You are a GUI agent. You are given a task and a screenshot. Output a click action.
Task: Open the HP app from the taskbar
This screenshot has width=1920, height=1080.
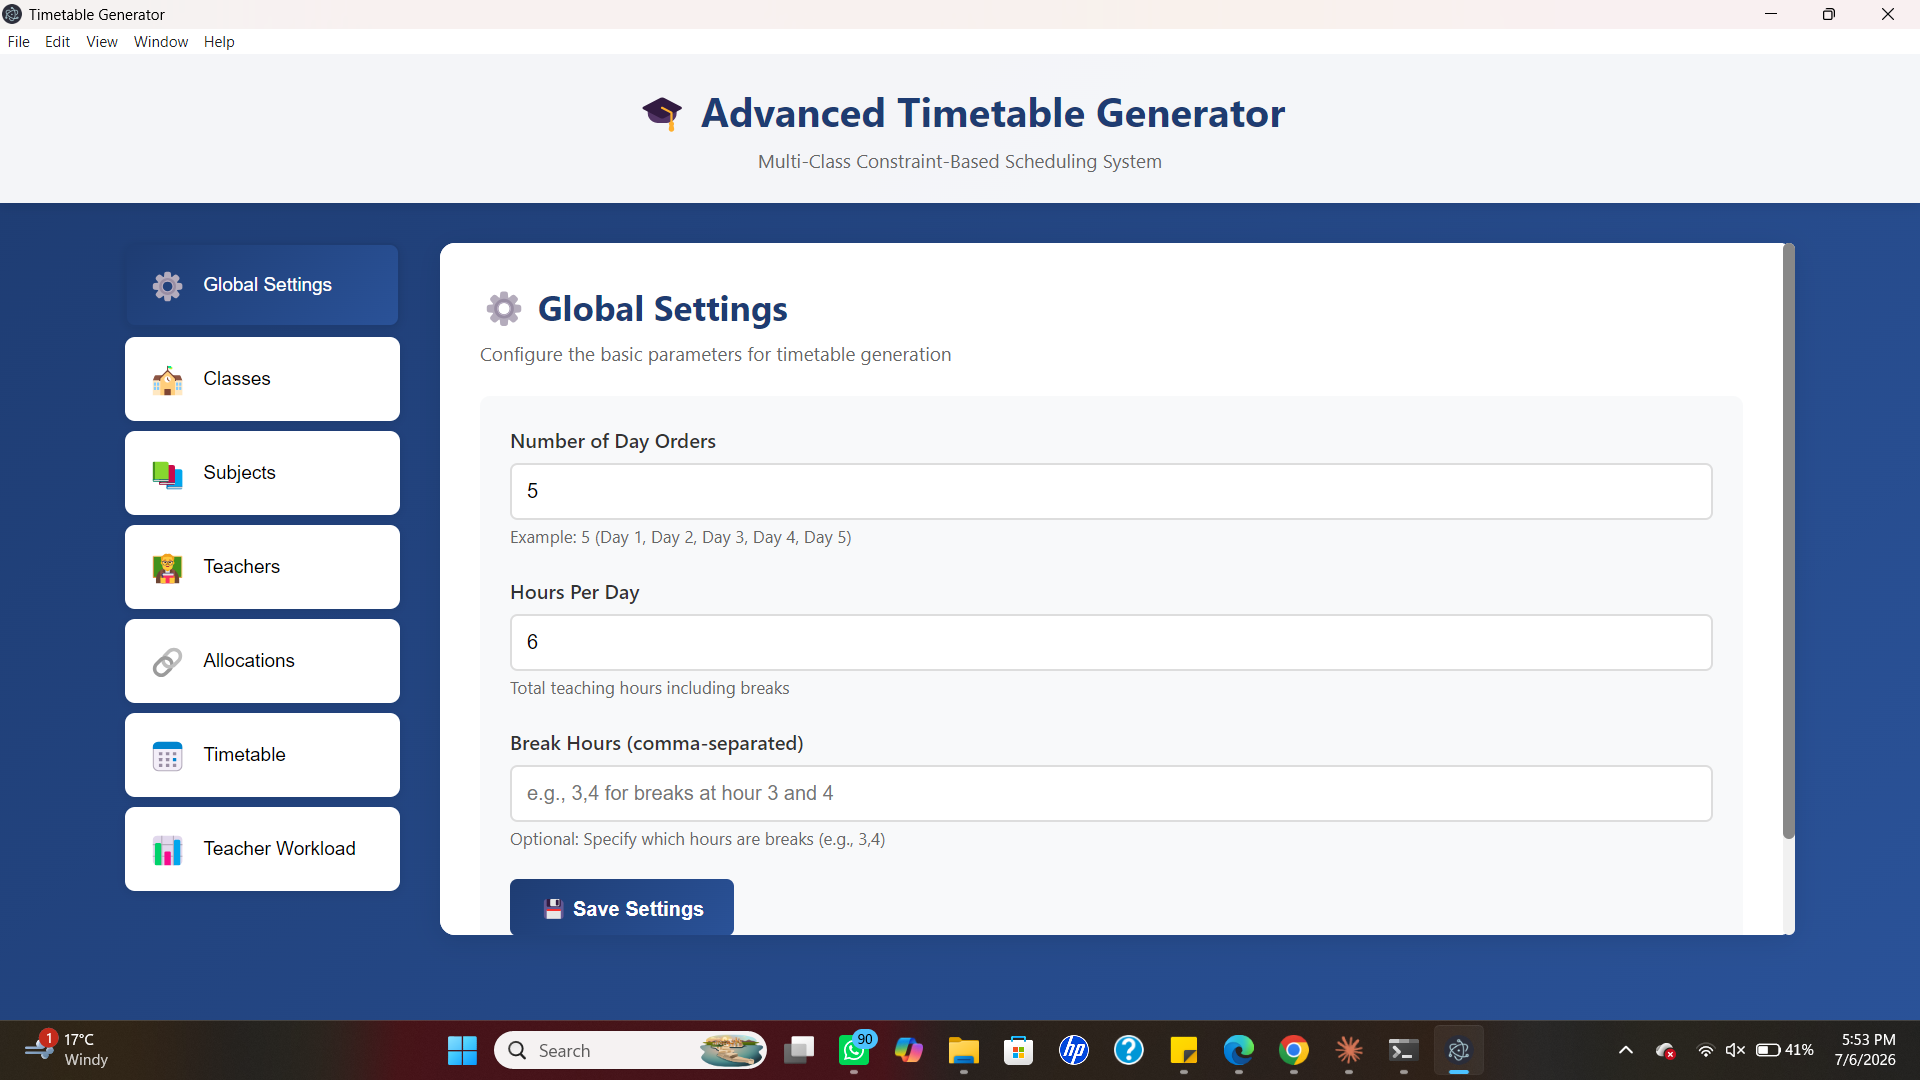(1074, 1051)
